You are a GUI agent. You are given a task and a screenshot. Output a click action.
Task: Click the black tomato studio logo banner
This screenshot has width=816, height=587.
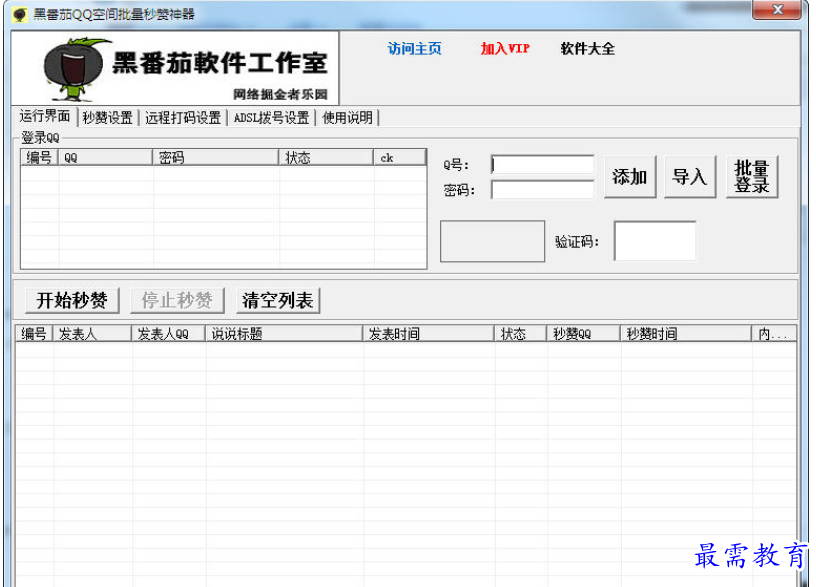(175, 68)
